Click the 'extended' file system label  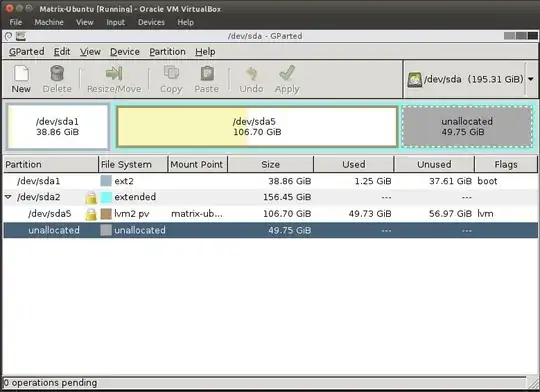tap(135, 197)
